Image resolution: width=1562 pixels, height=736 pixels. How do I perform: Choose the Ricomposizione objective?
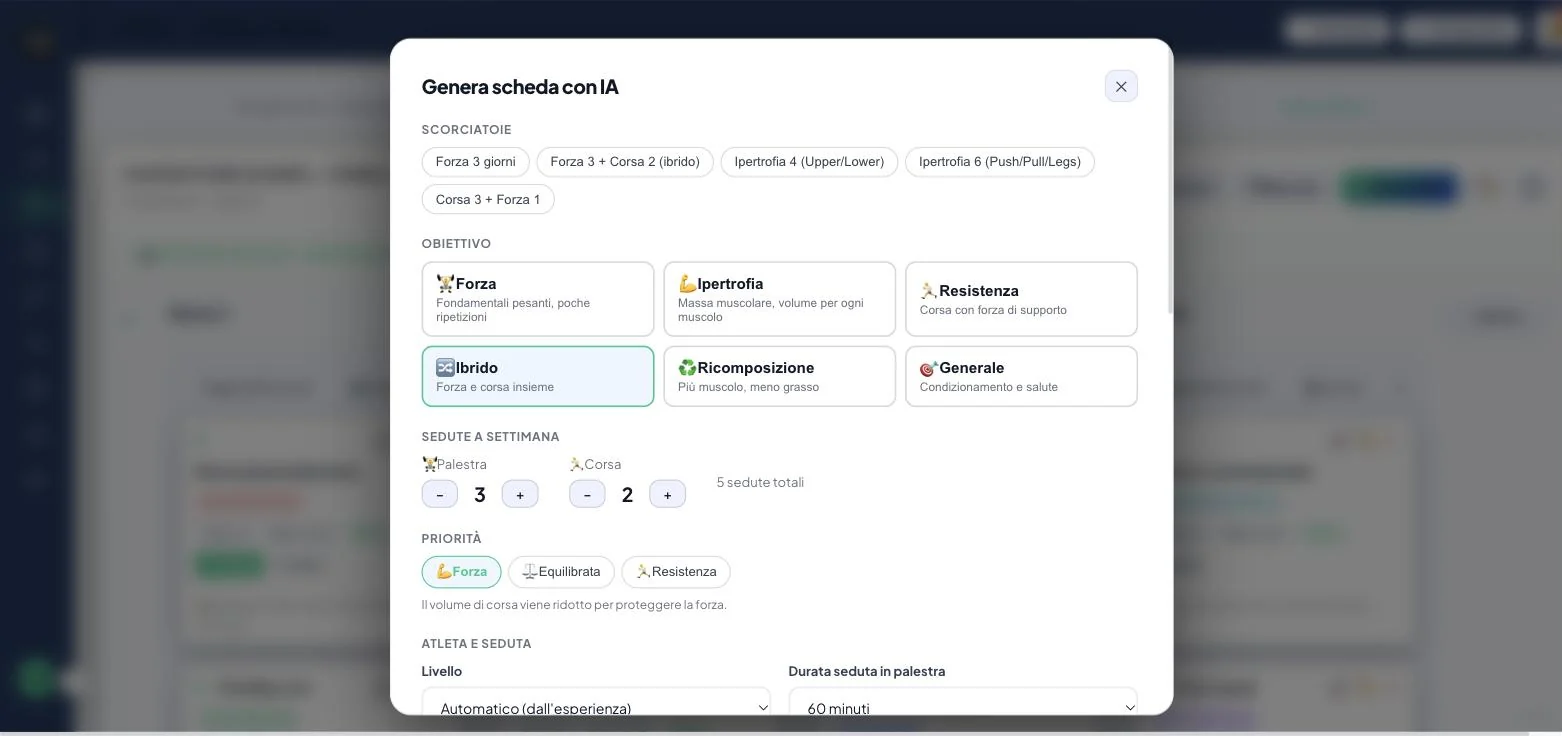780,376
